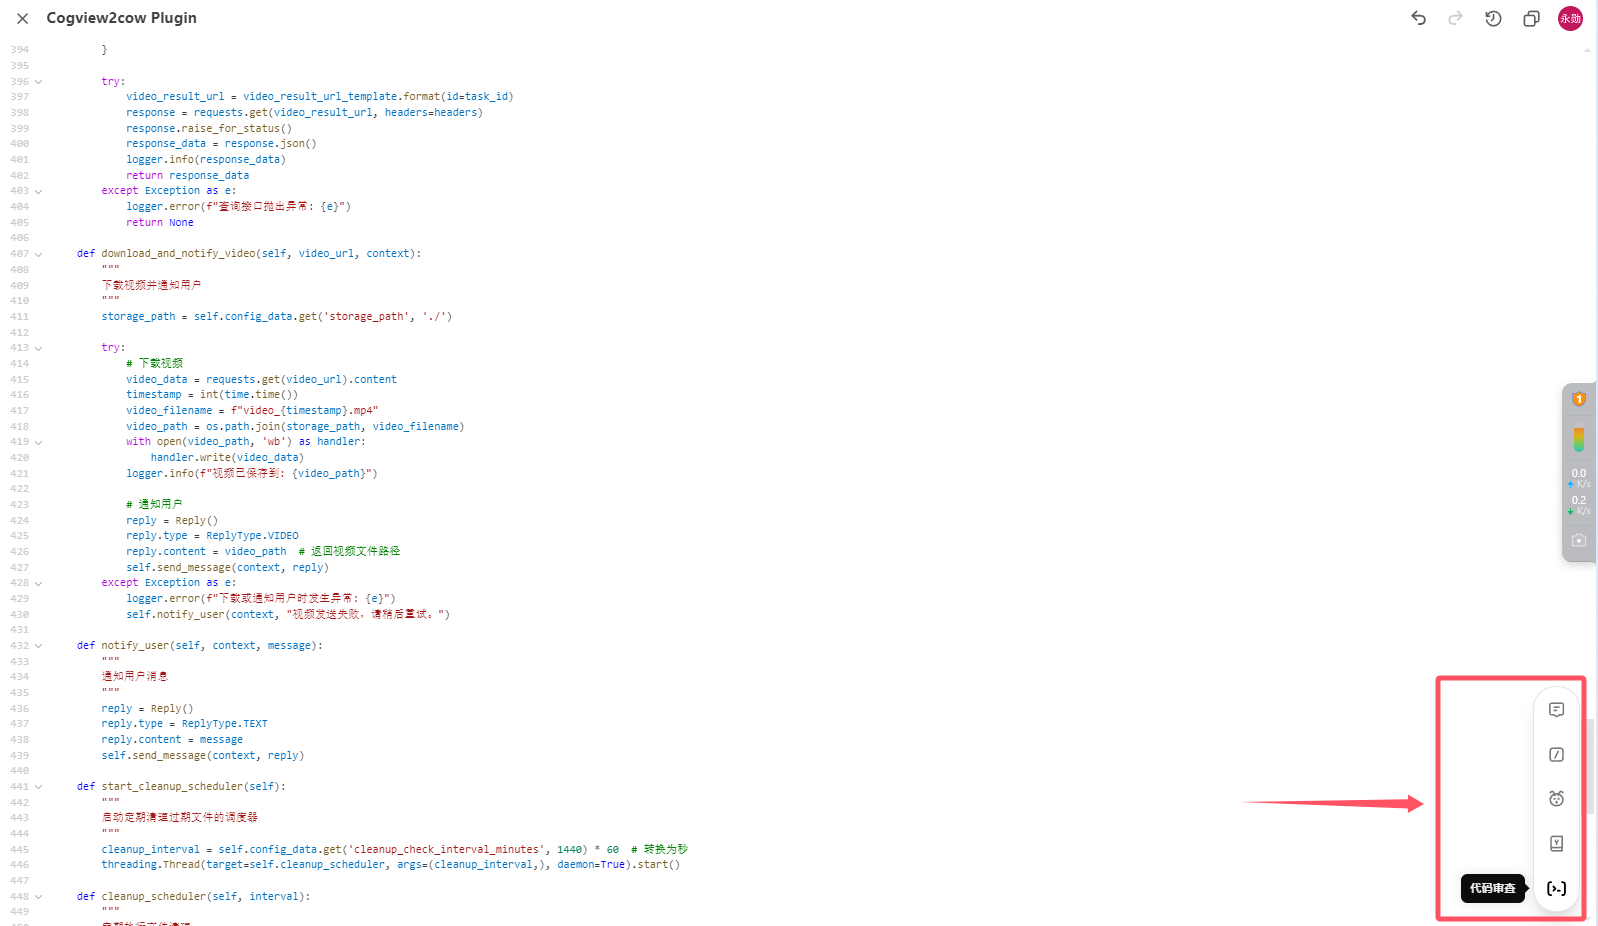Fold the start_cleanup_scheduler function
Screen dimensions: 1598x926
(x=39, y=787)
